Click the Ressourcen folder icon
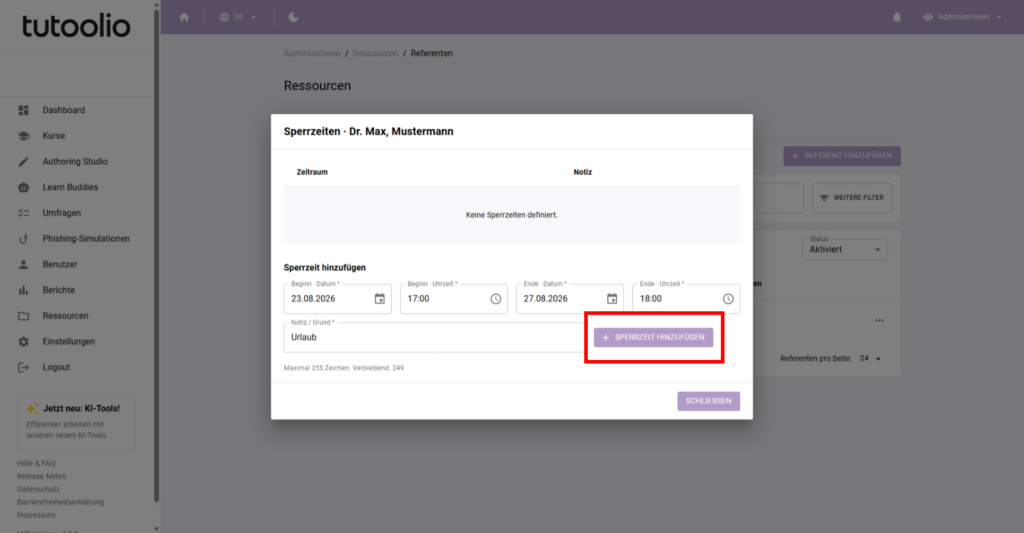This screenshot has height=533, width=1024. click(24, 315)
